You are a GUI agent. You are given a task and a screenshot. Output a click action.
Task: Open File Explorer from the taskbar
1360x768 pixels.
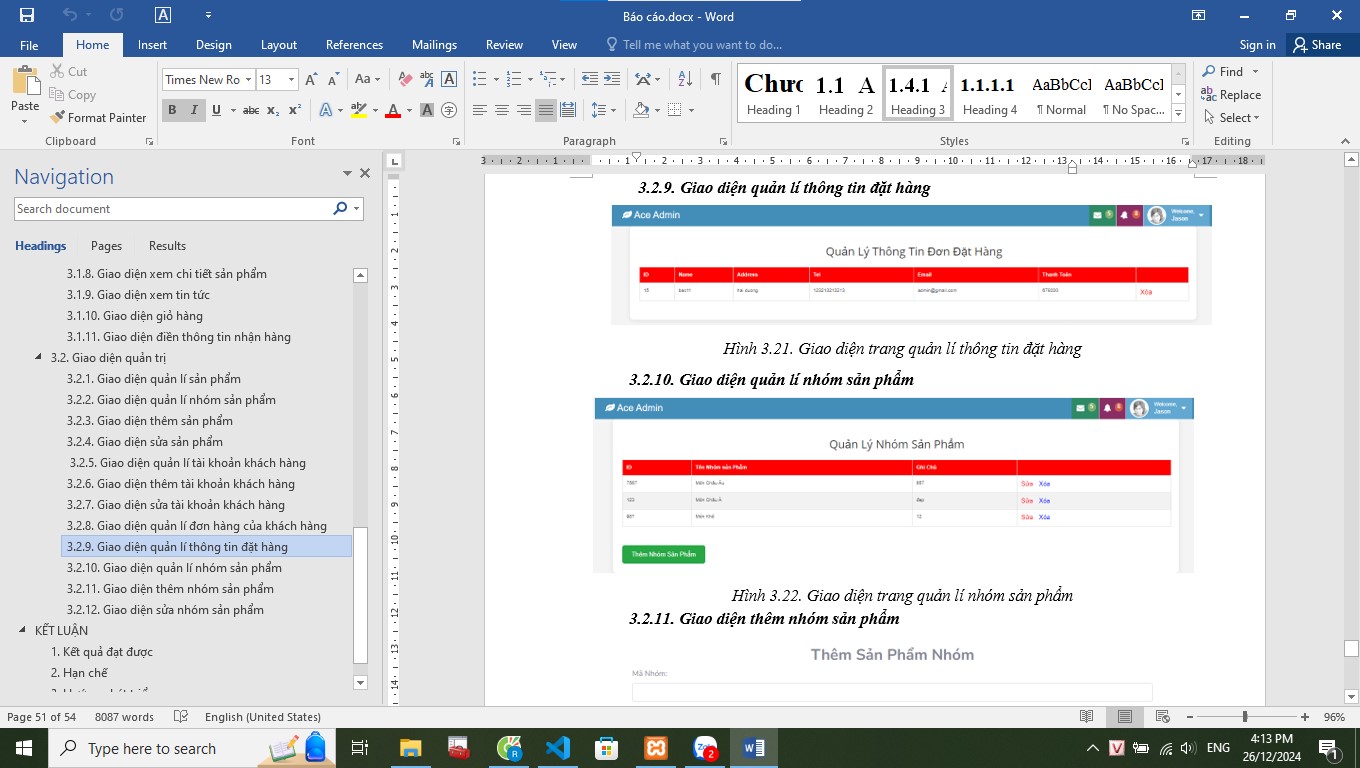410,747
